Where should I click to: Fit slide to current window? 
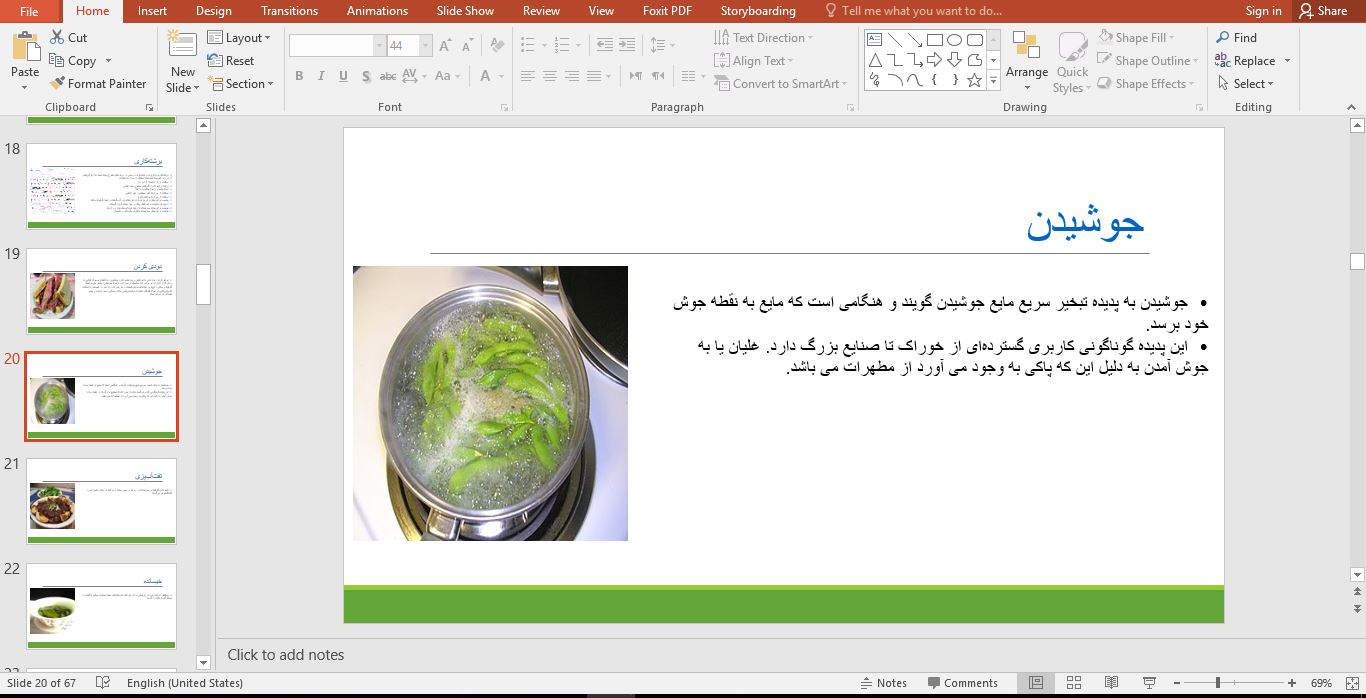pos(1353,683)
